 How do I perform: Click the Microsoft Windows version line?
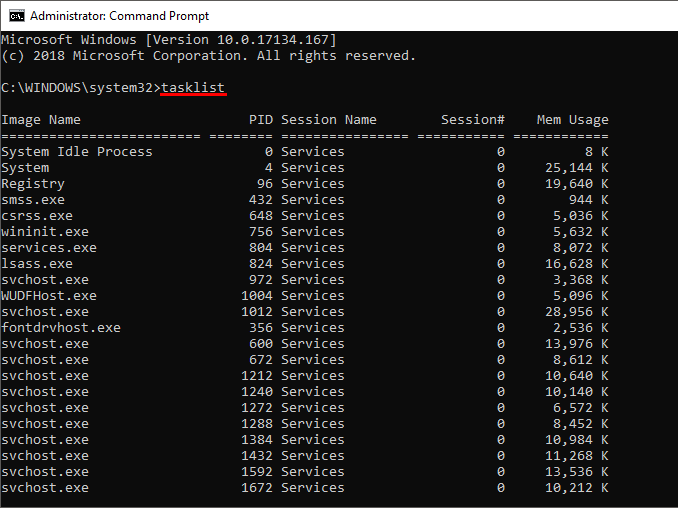(169, 40)
